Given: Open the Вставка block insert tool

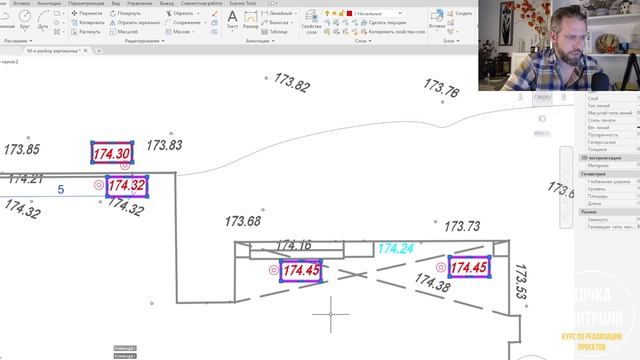Looking at the screenshot, I should (x=437, y=20).
